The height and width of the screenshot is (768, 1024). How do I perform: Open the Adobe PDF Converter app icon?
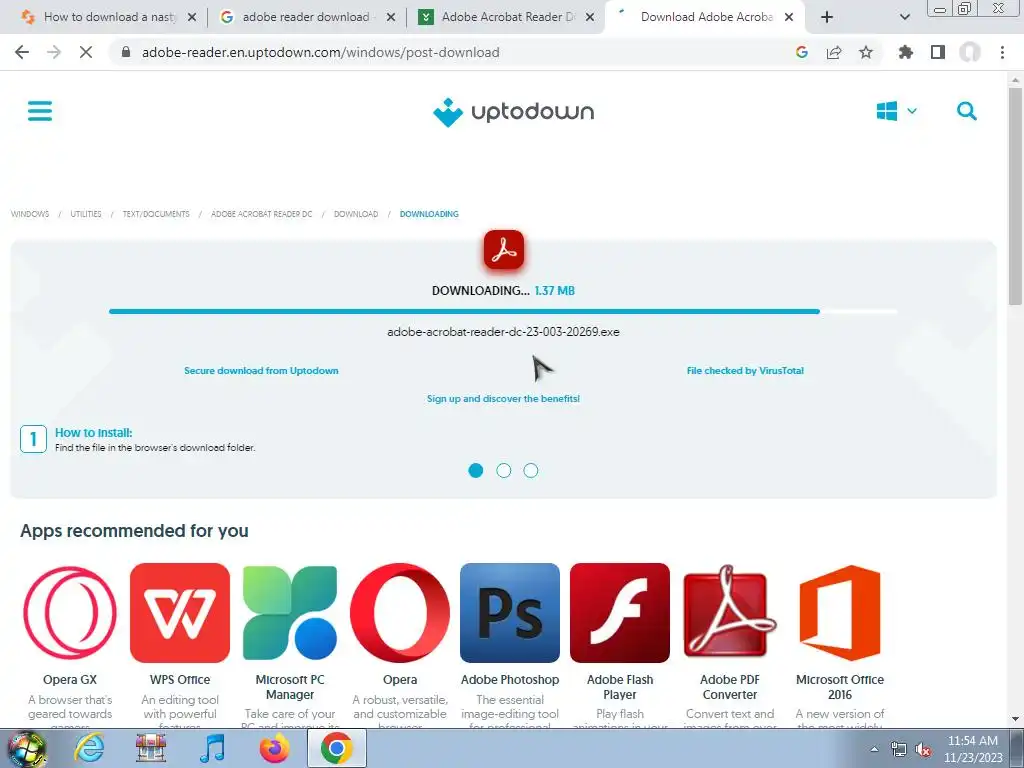pos(729,613)
